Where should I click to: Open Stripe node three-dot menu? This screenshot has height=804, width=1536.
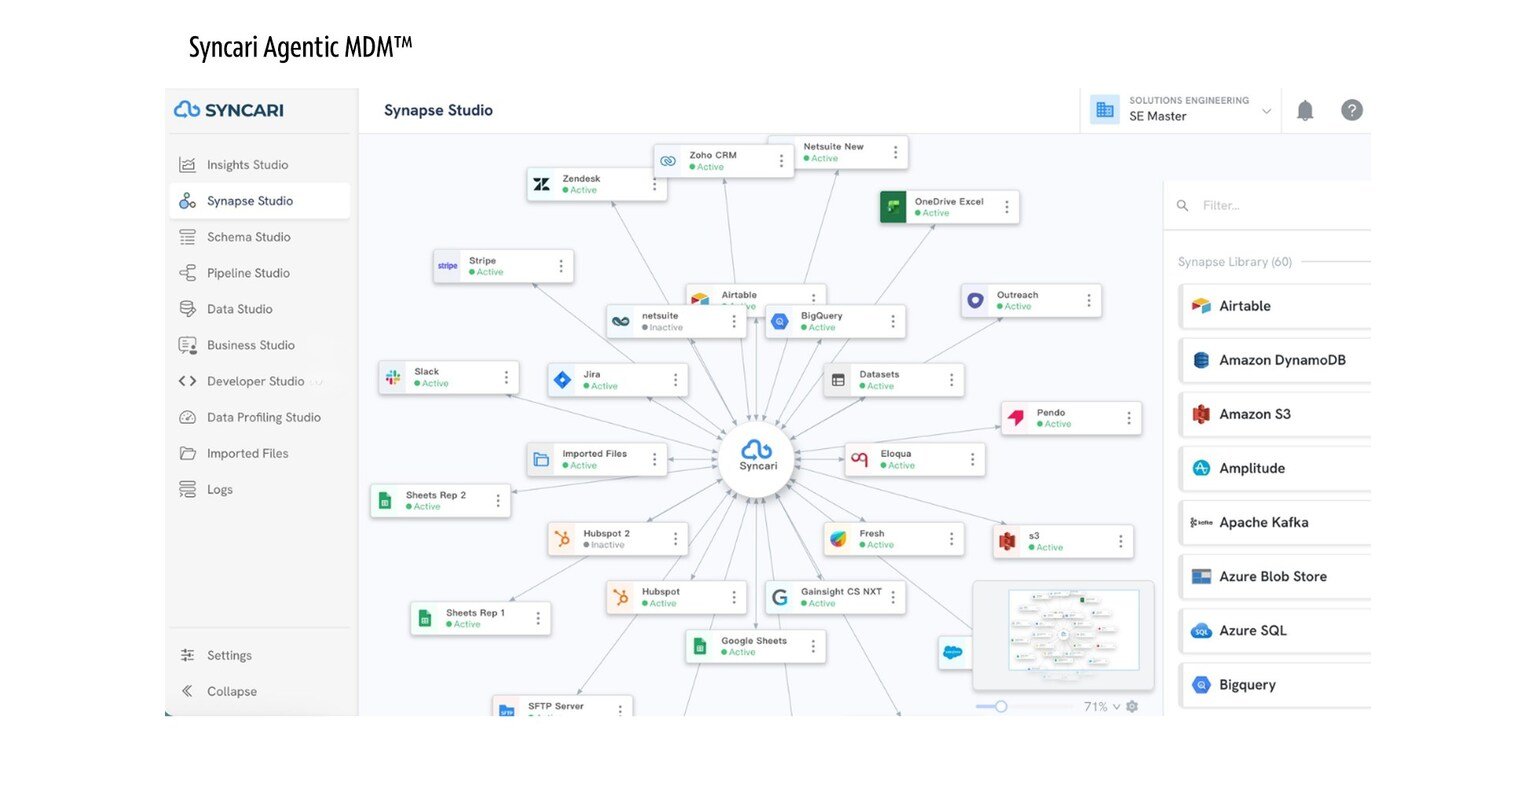coord(561,266)
